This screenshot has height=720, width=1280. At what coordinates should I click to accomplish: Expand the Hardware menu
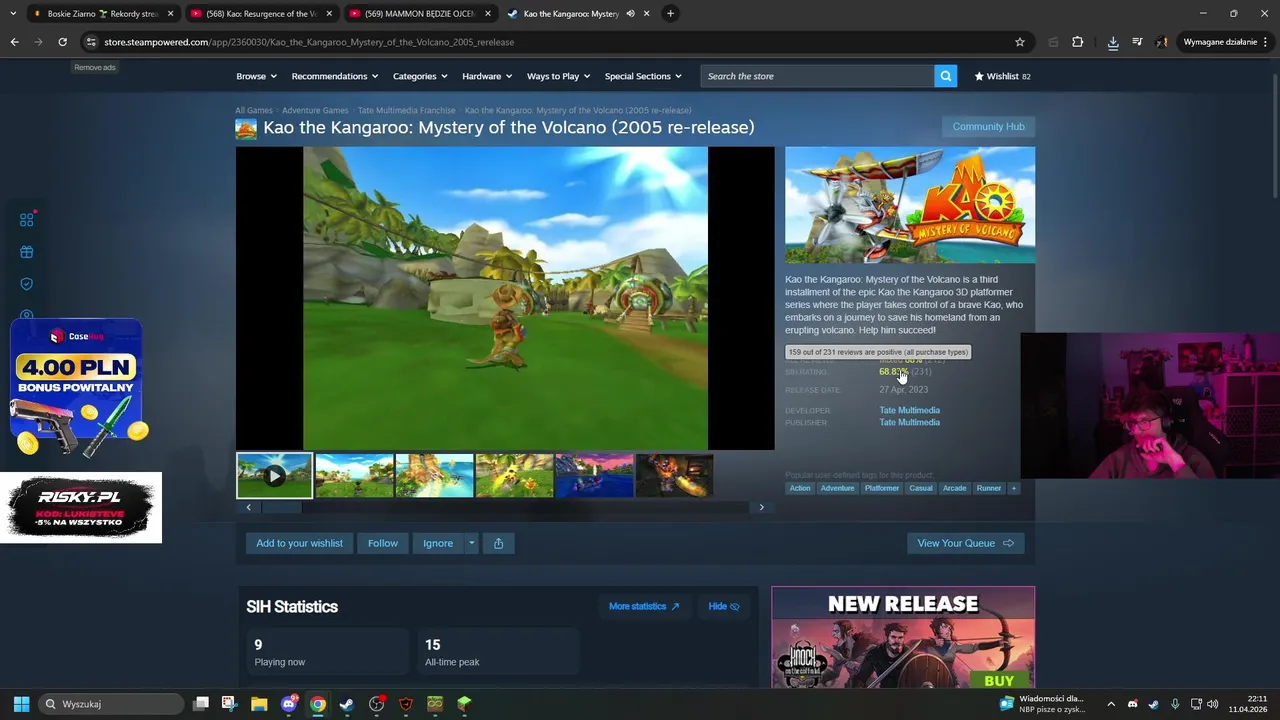pyautogui.click(x=487, y=76)
